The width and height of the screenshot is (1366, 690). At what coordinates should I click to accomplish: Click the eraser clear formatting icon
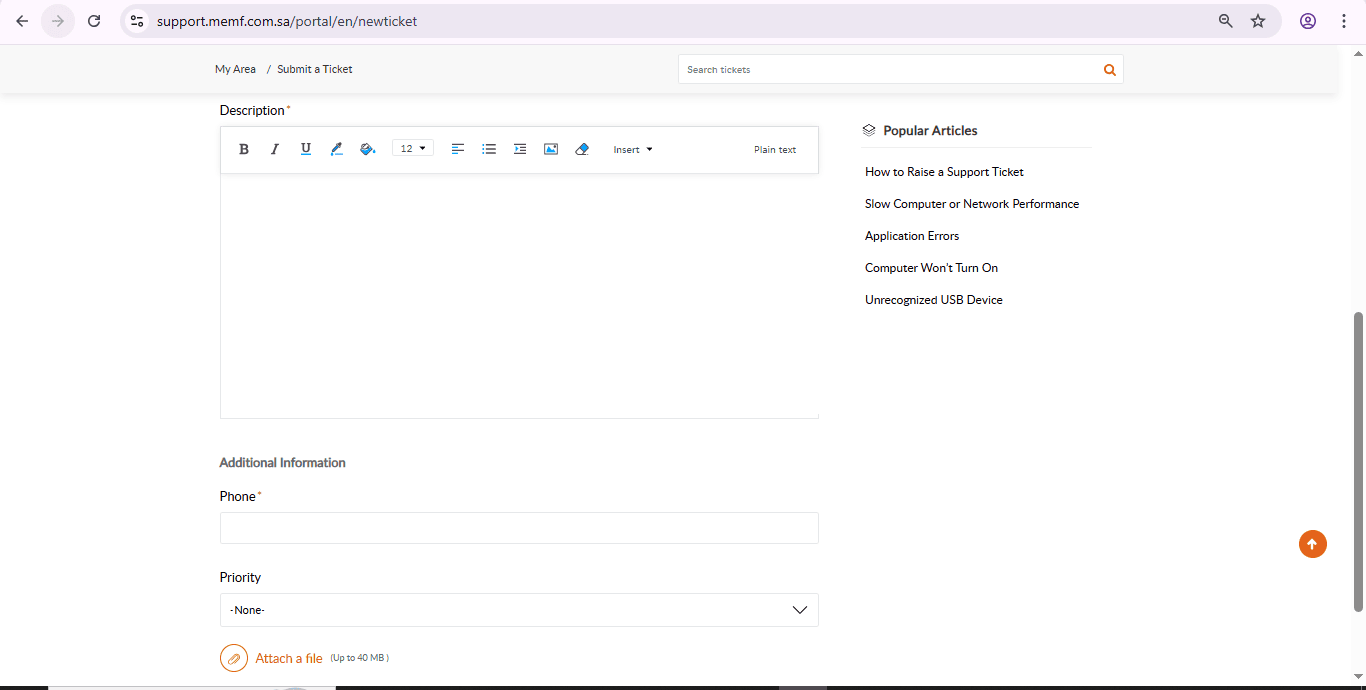[x=582, y=149]
